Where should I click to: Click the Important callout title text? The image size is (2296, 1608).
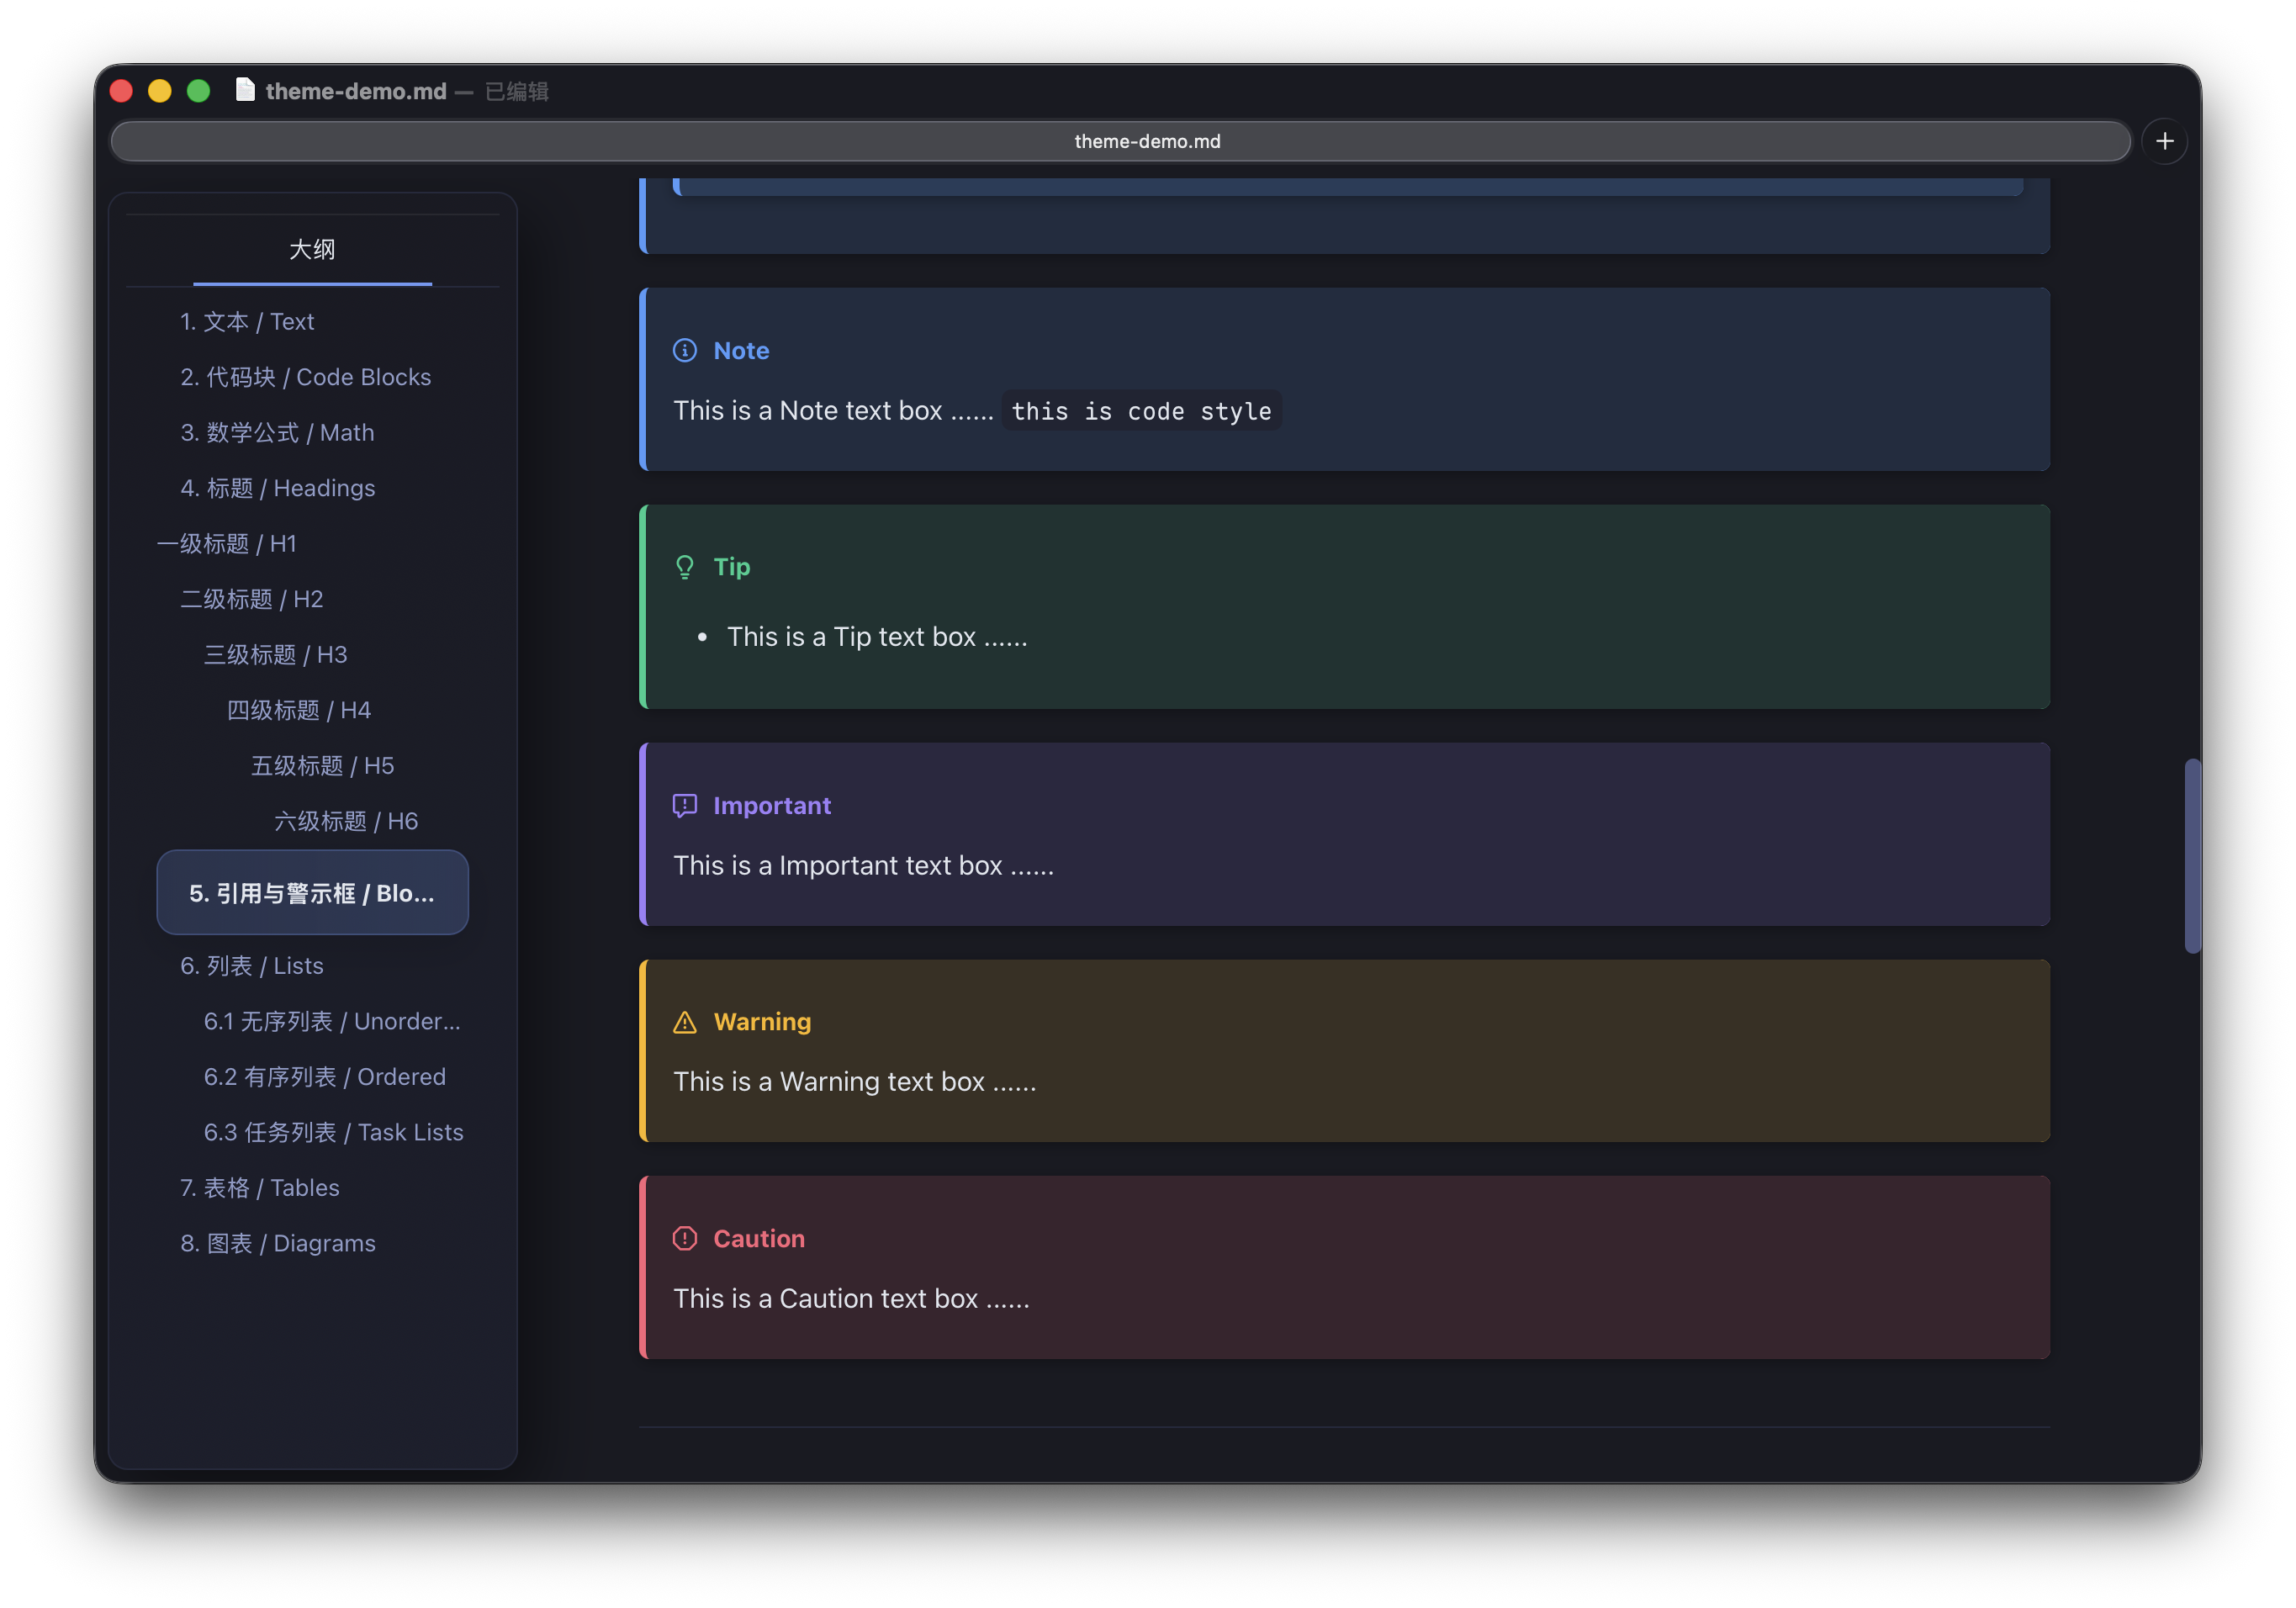(771, 805)
